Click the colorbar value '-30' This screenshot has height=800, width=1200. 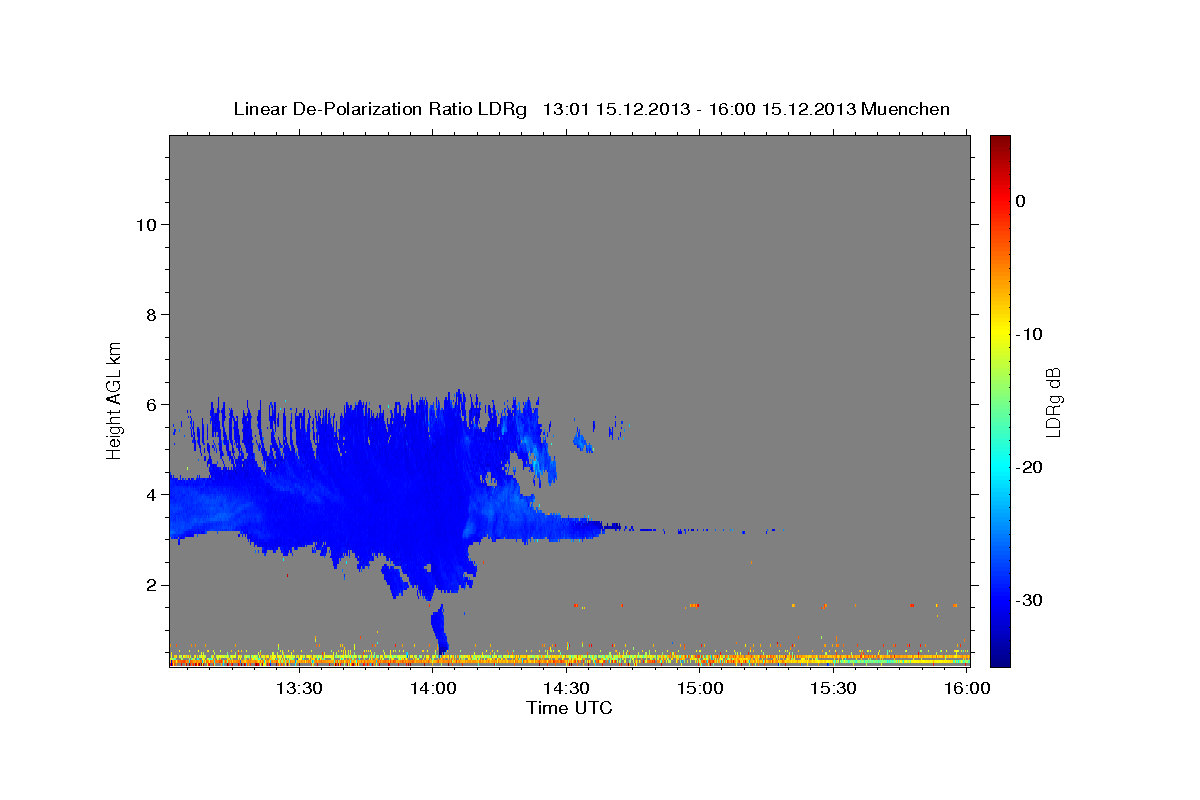[x=1029, y=600]
